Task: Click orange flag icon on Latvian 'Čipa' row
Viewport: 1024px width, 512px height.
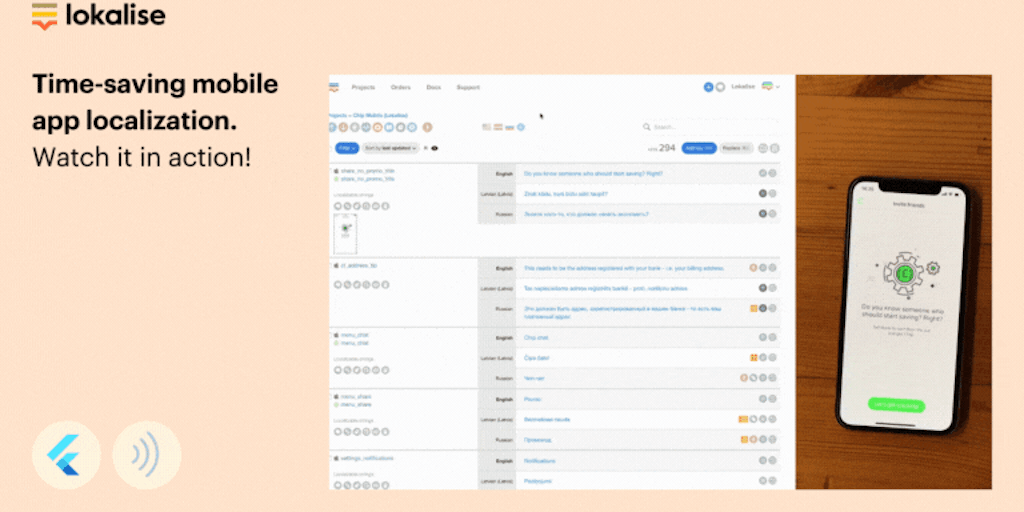Action: point(754,357)
